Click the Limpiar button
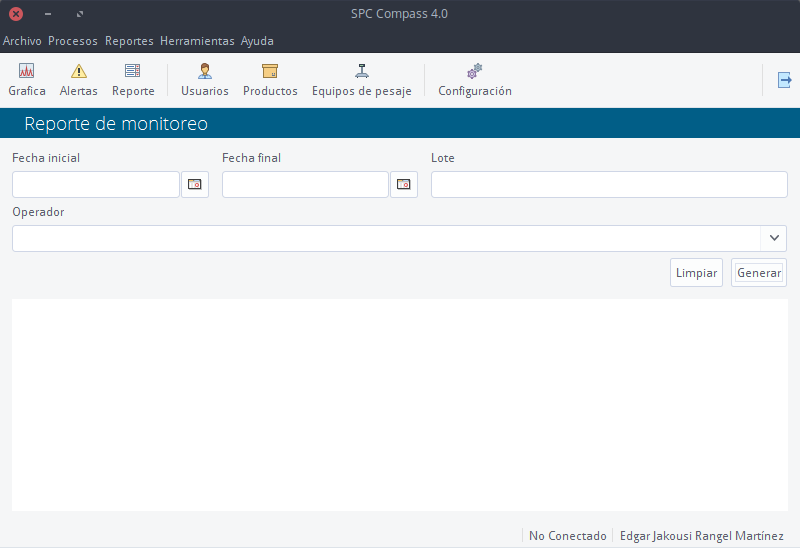 [x=696, y=272]
